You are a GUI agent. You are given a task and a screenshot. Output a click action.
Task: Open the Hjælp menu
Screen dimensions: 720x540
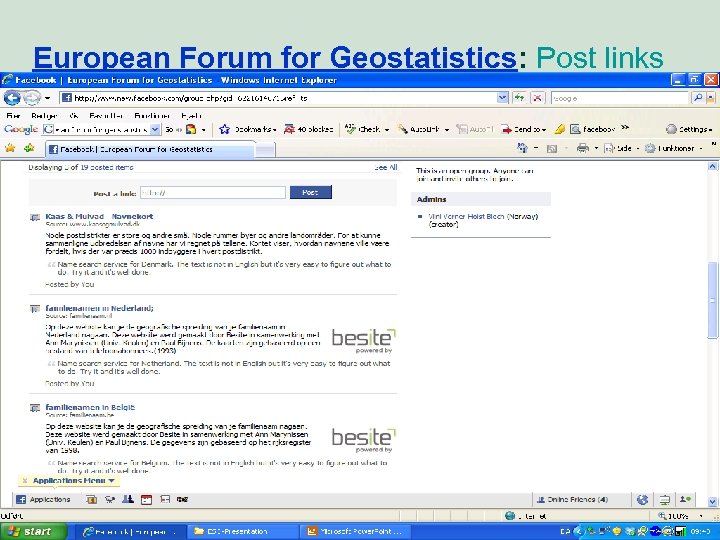pyautogui.click(x=191, y=116)
